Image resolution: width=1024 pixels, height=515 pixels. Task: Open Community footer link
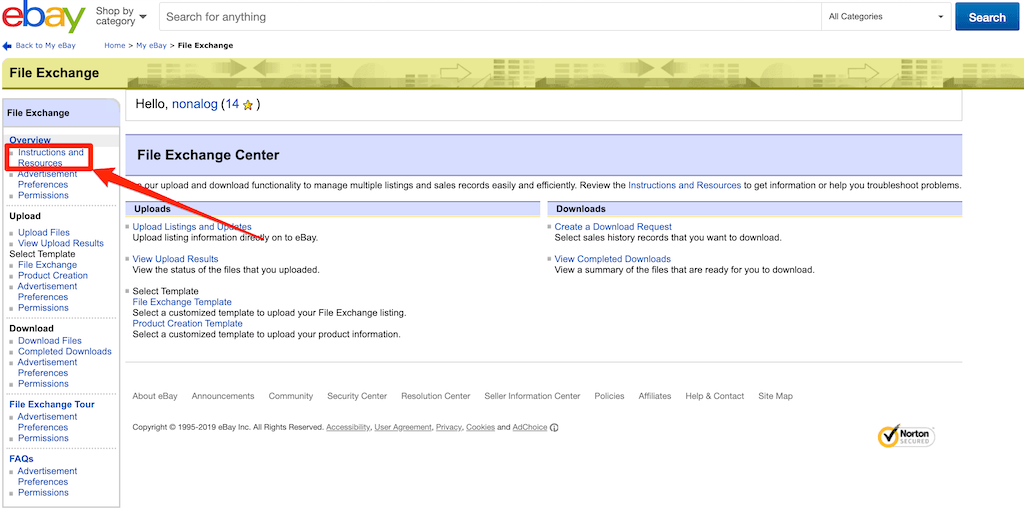point(291,396)
